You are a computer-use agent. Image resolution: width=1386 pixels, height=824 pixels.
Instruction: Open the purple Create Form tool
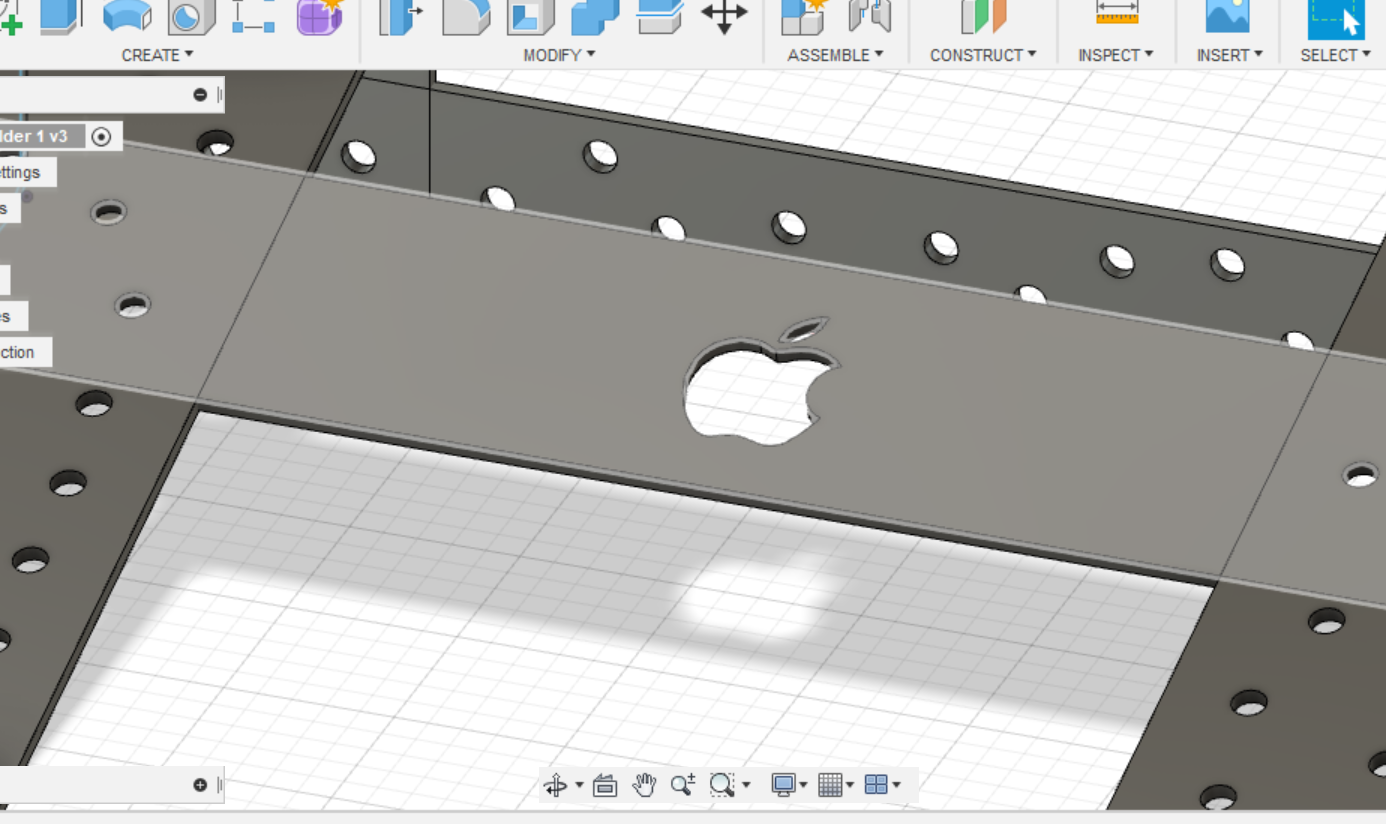(x=320, y=17)
